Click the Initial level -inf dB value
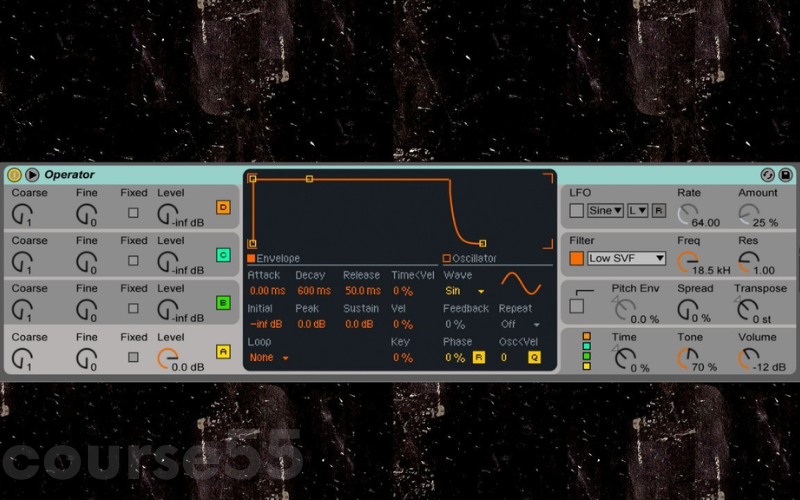The height and width of the screenshot is (500, 800). (266, 324)
